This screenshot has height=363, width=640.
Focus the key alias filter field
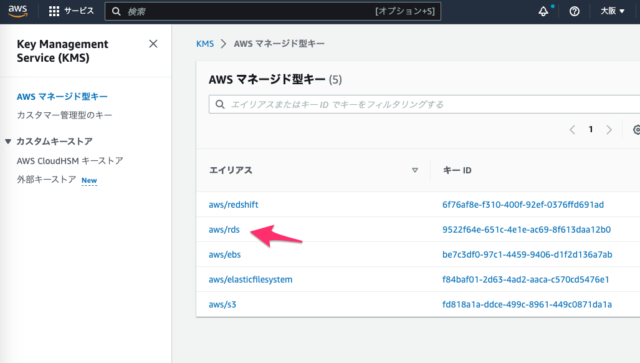click(424, 105)
